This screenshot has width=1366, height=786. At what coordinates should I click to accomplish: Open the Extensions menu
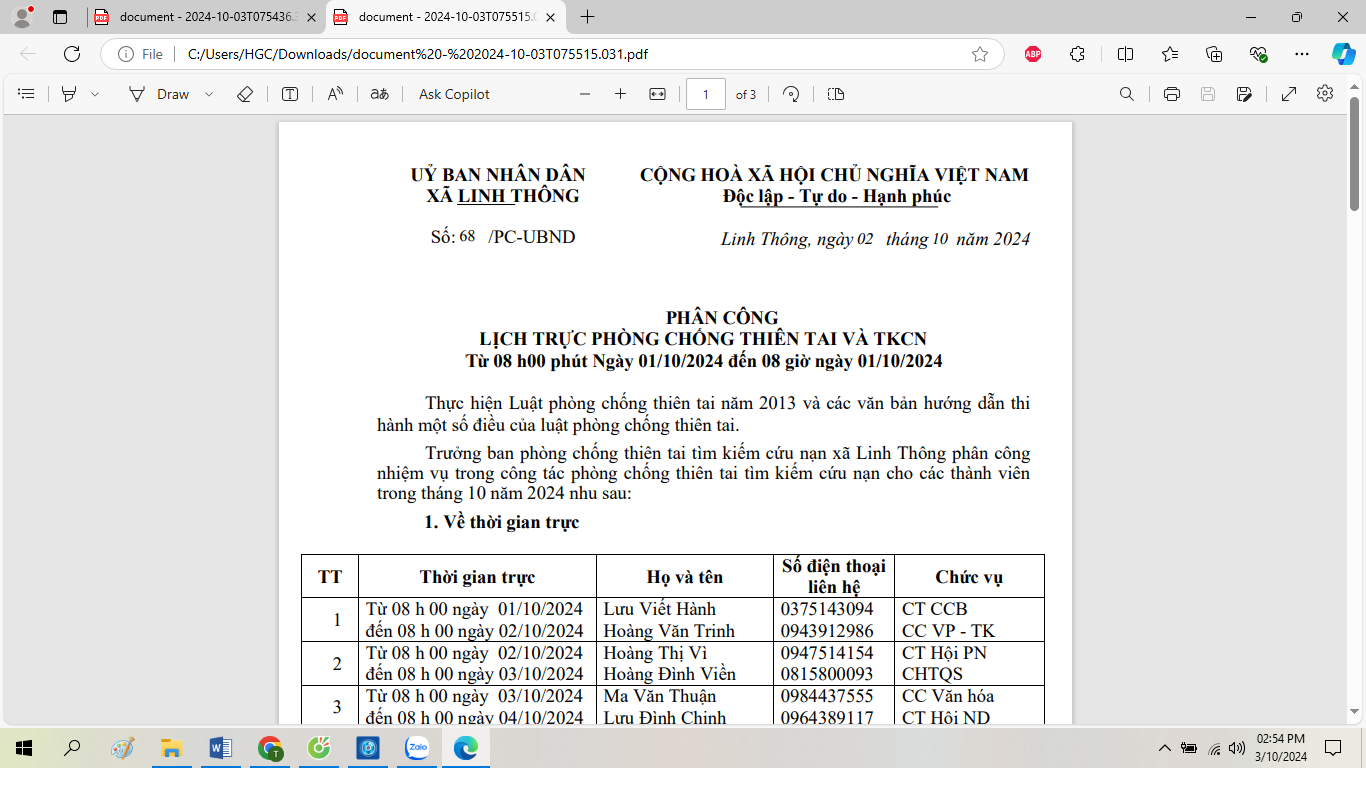click(x=1077, y=54)
